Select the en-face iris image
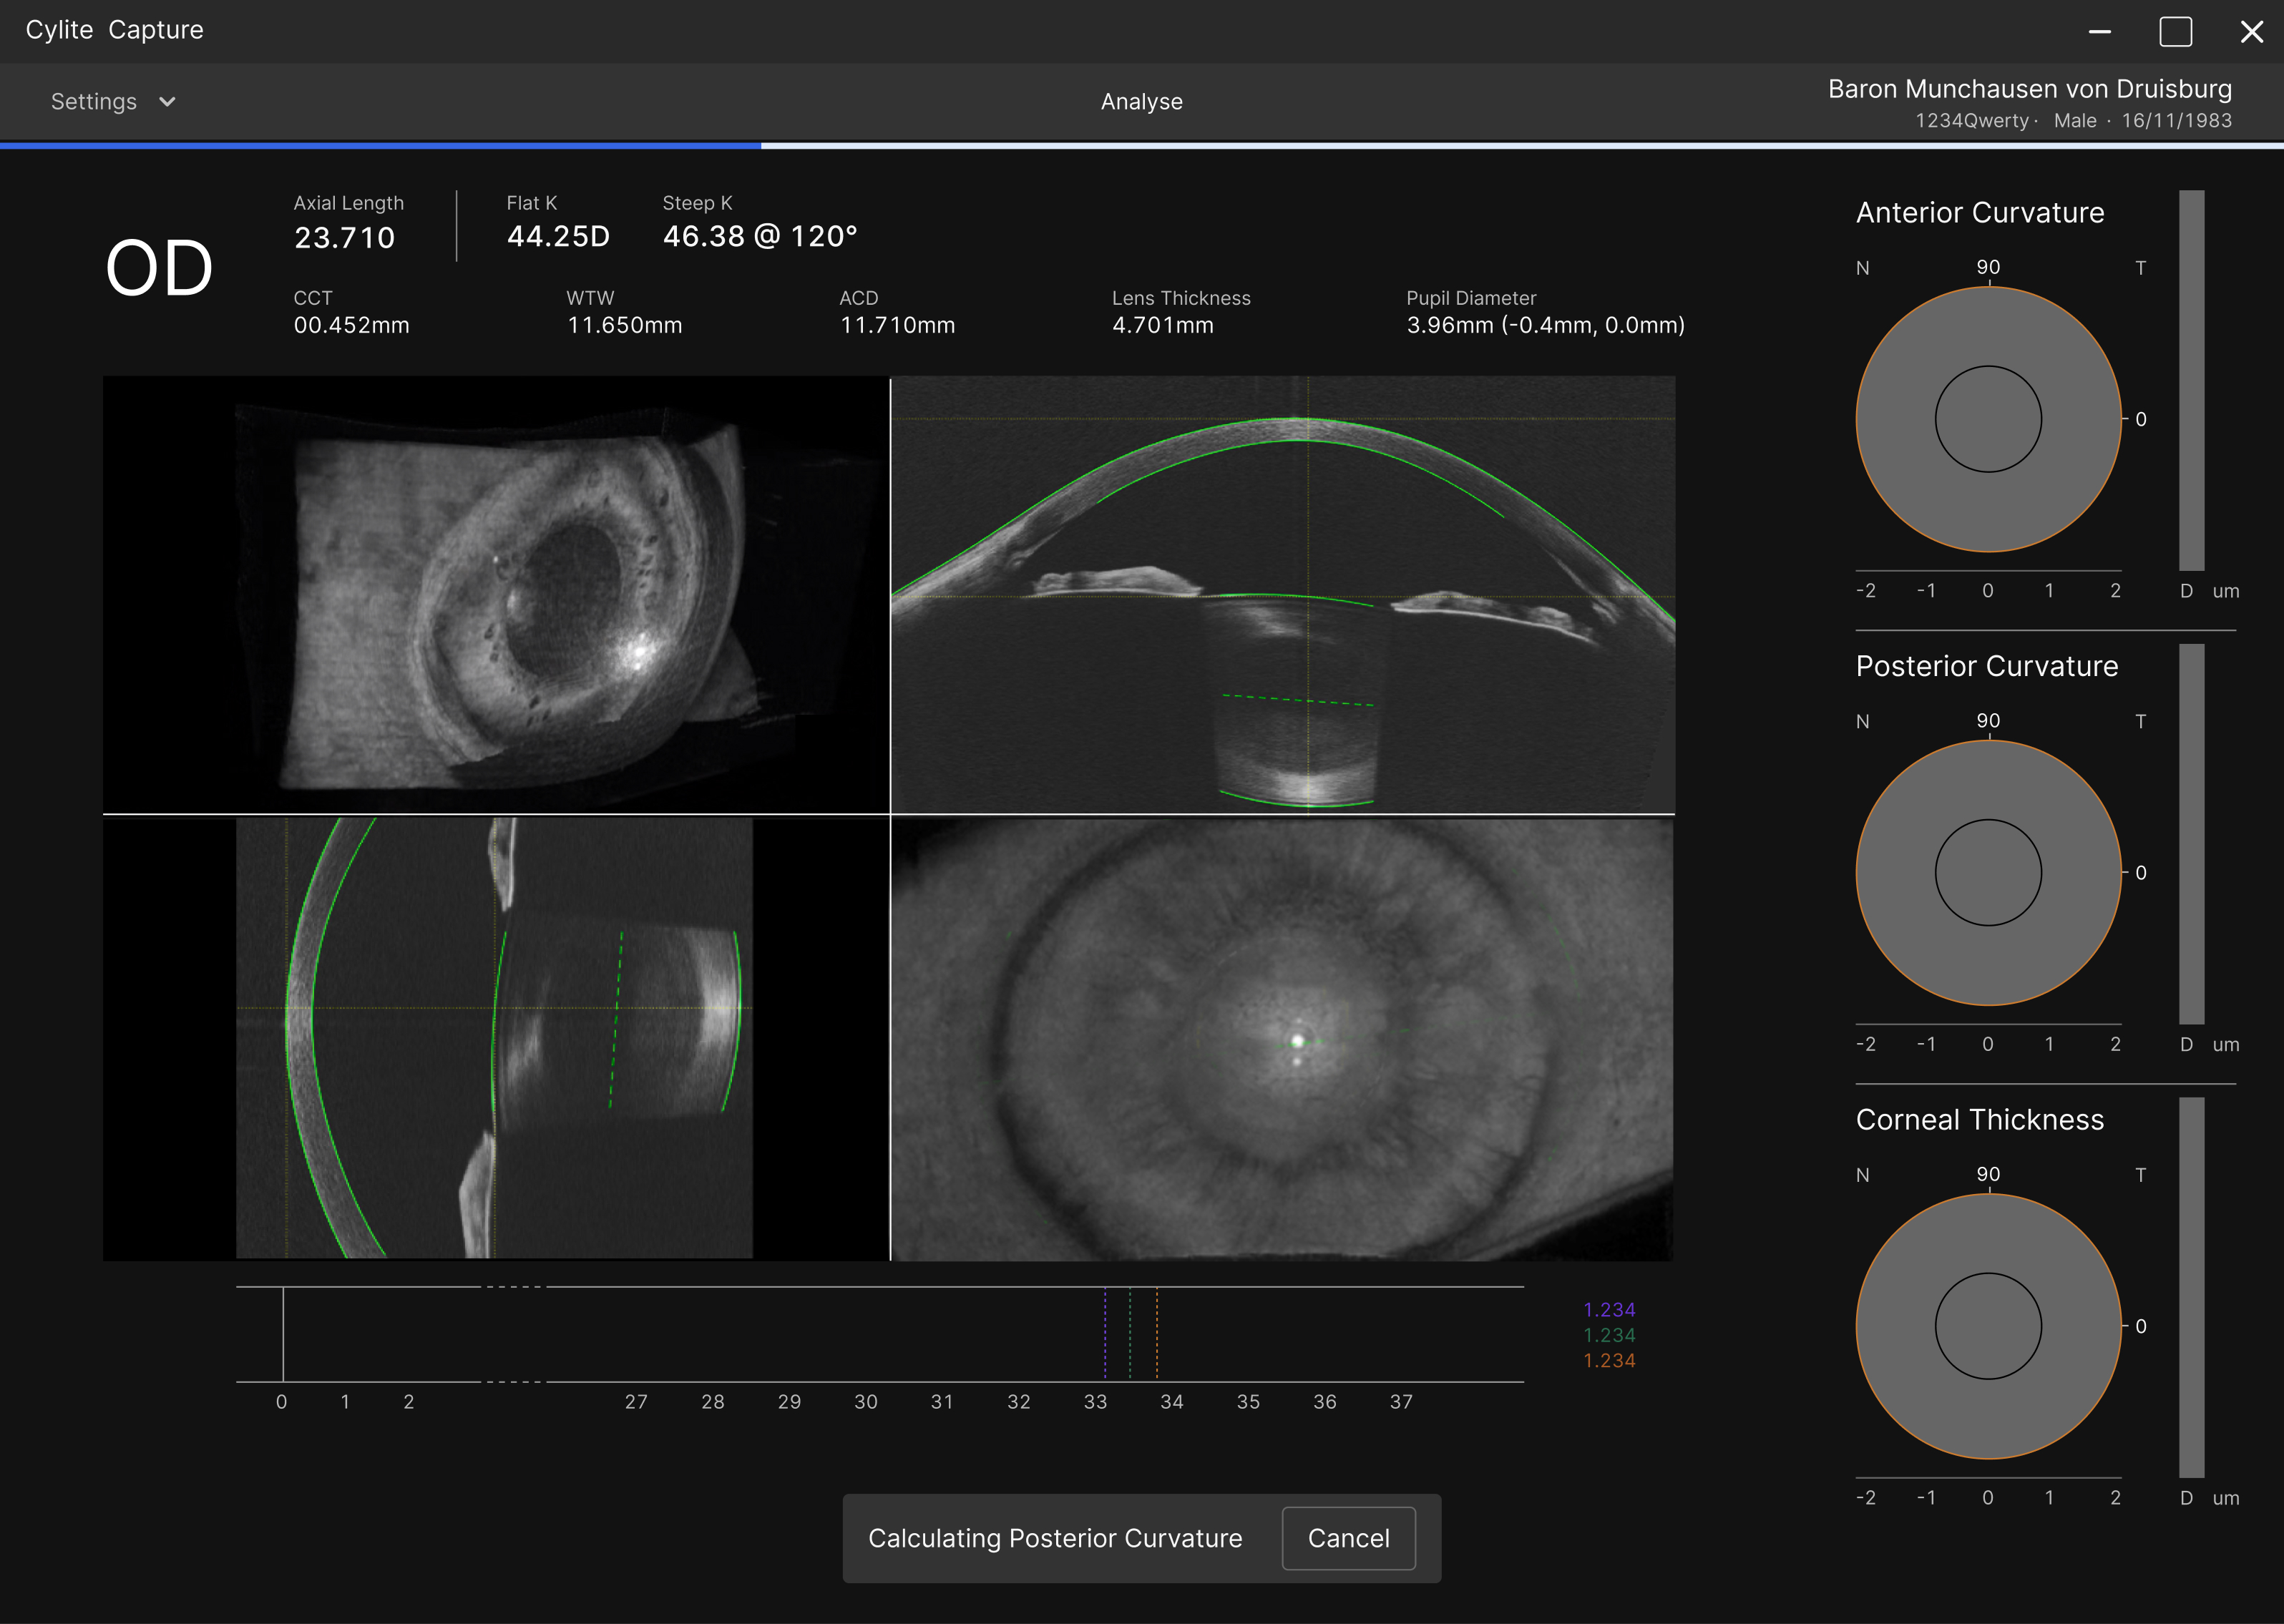This screenshot has height=1624, width=2284. pos(1282,1037)
